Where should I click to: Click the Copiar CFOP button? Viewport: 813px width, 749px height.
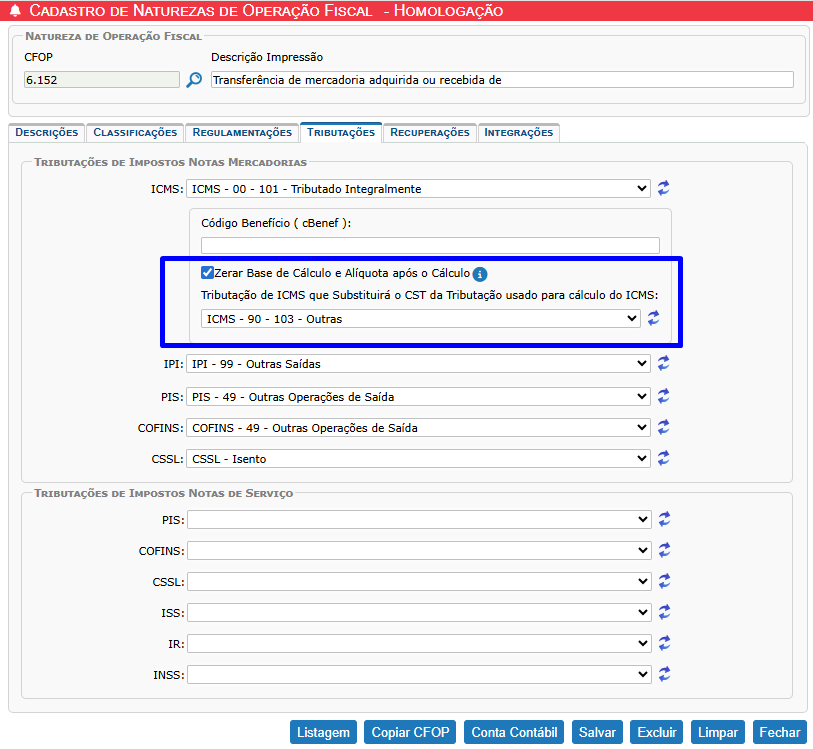coord(410,732)
